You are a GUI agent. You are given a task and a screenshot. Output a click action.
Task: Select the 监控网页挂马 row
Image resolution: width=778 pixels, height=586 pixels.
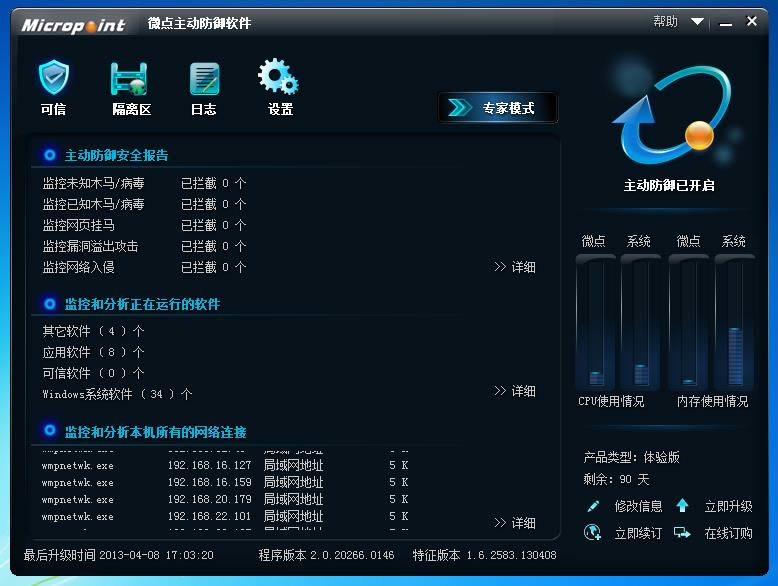click(144, 225)
